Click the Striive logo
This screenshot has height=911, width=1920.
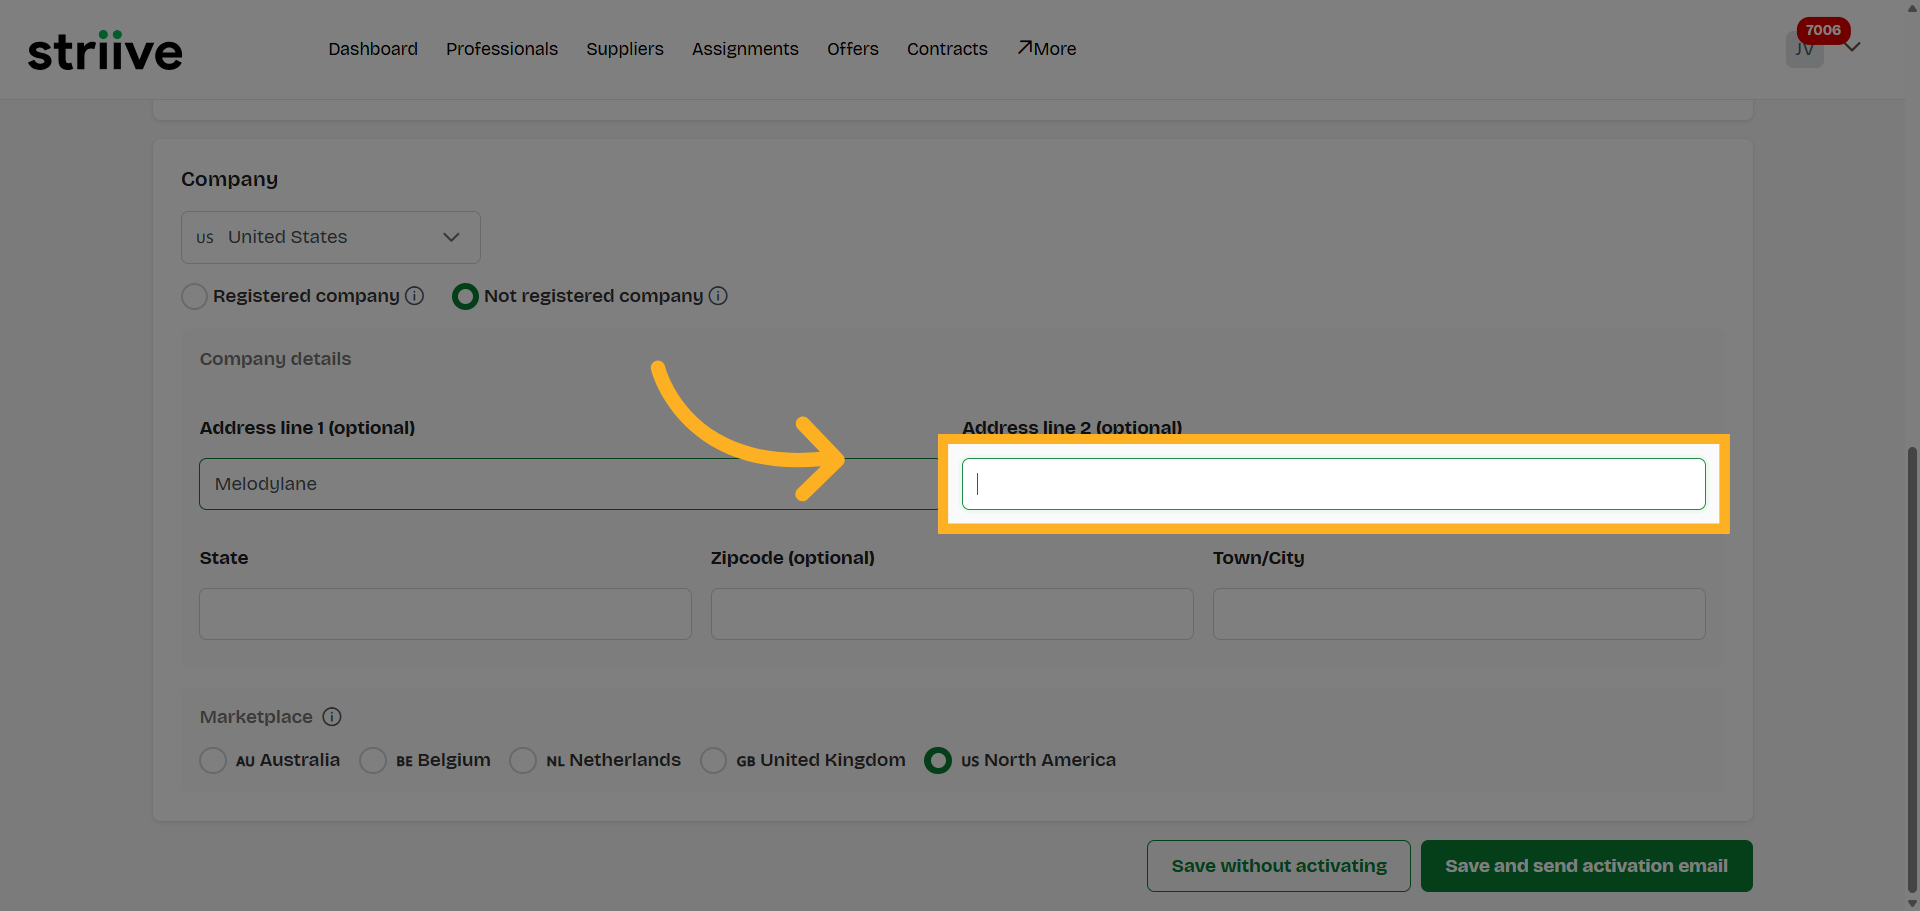click(x=104, y=50)
